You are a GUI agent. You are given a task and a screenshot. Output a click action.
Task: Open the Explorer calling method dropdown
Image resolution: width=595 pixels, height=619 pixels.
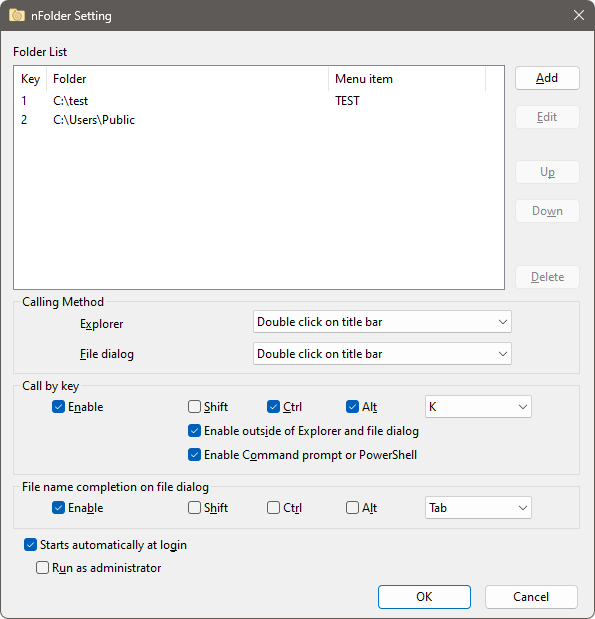pyautogui.click(x=382, y=322)
